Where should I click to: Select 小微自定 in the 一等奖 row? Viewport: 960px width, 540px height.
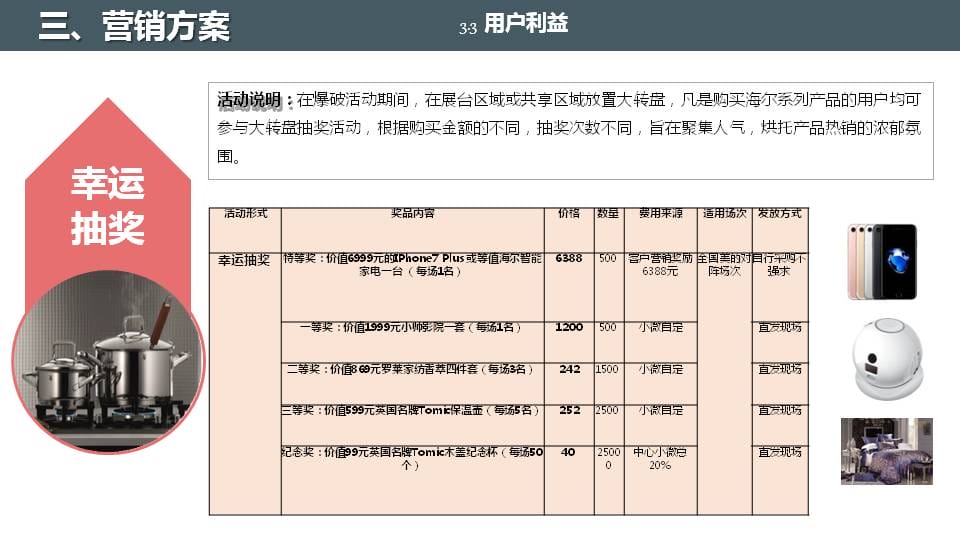(661, 327)
